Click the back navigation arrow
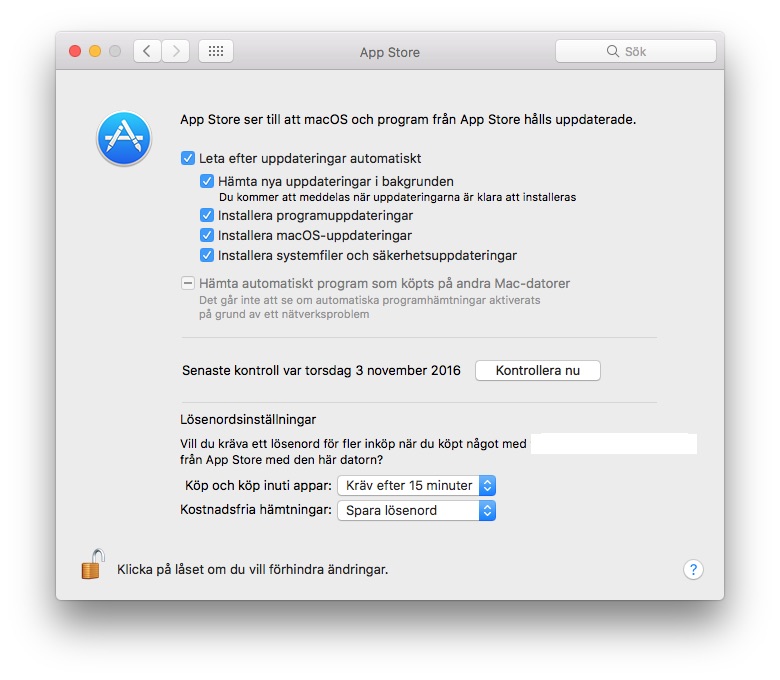The image size is (780, 680). point(147,51)
